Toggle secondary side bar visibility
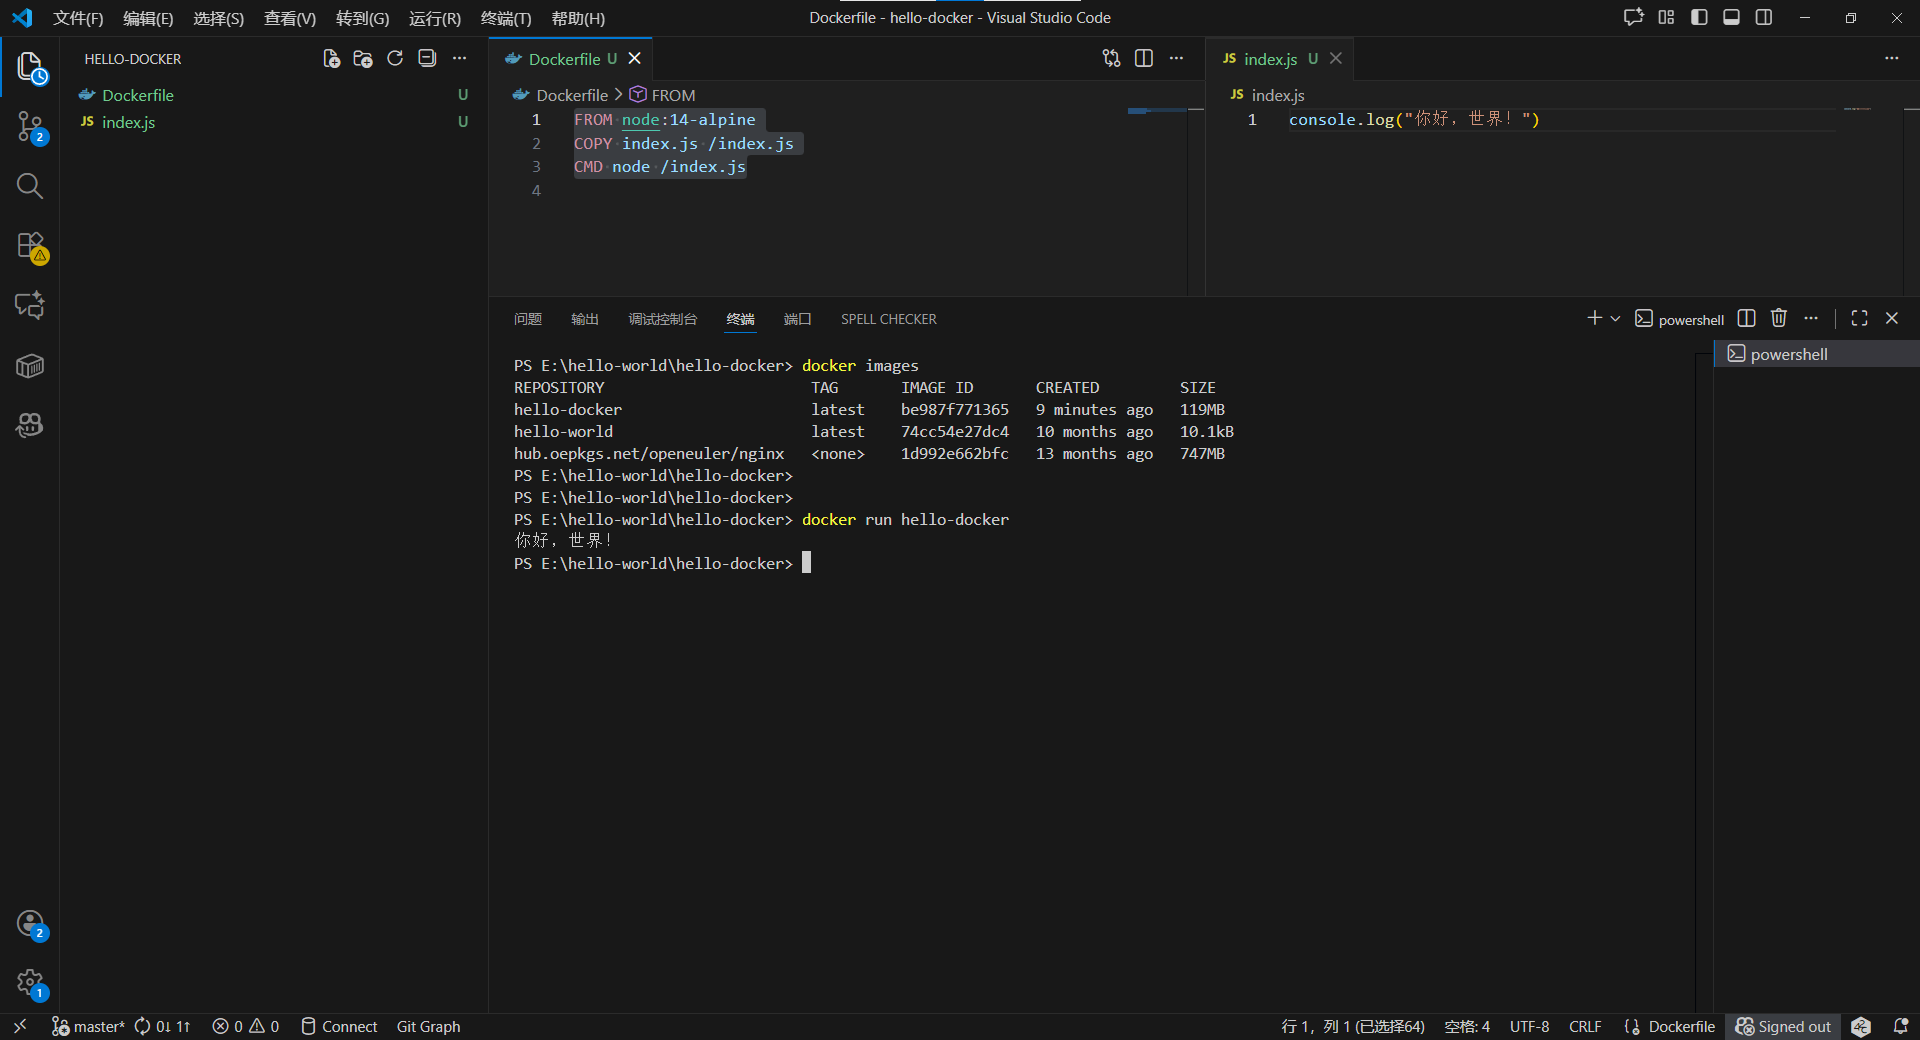 point(1764,18)
